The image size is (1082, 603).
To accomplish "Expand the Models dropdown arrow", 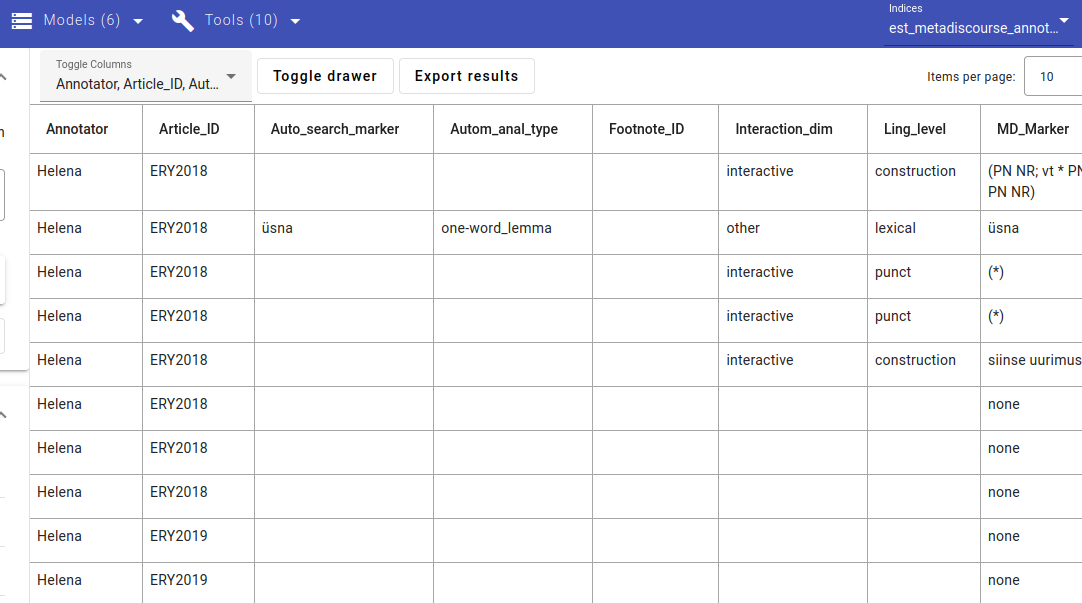I will (x=138, y=21).
